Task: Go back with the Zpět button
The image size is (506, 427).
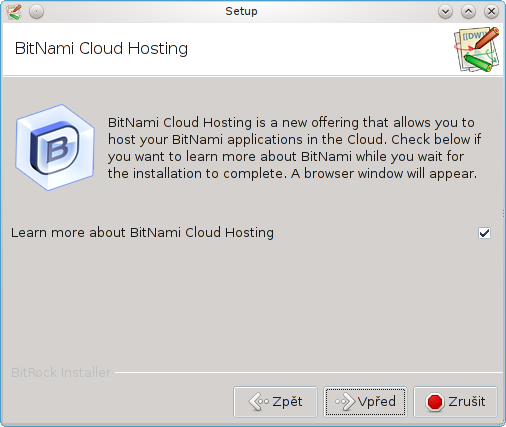Action: tap(275, 402)
